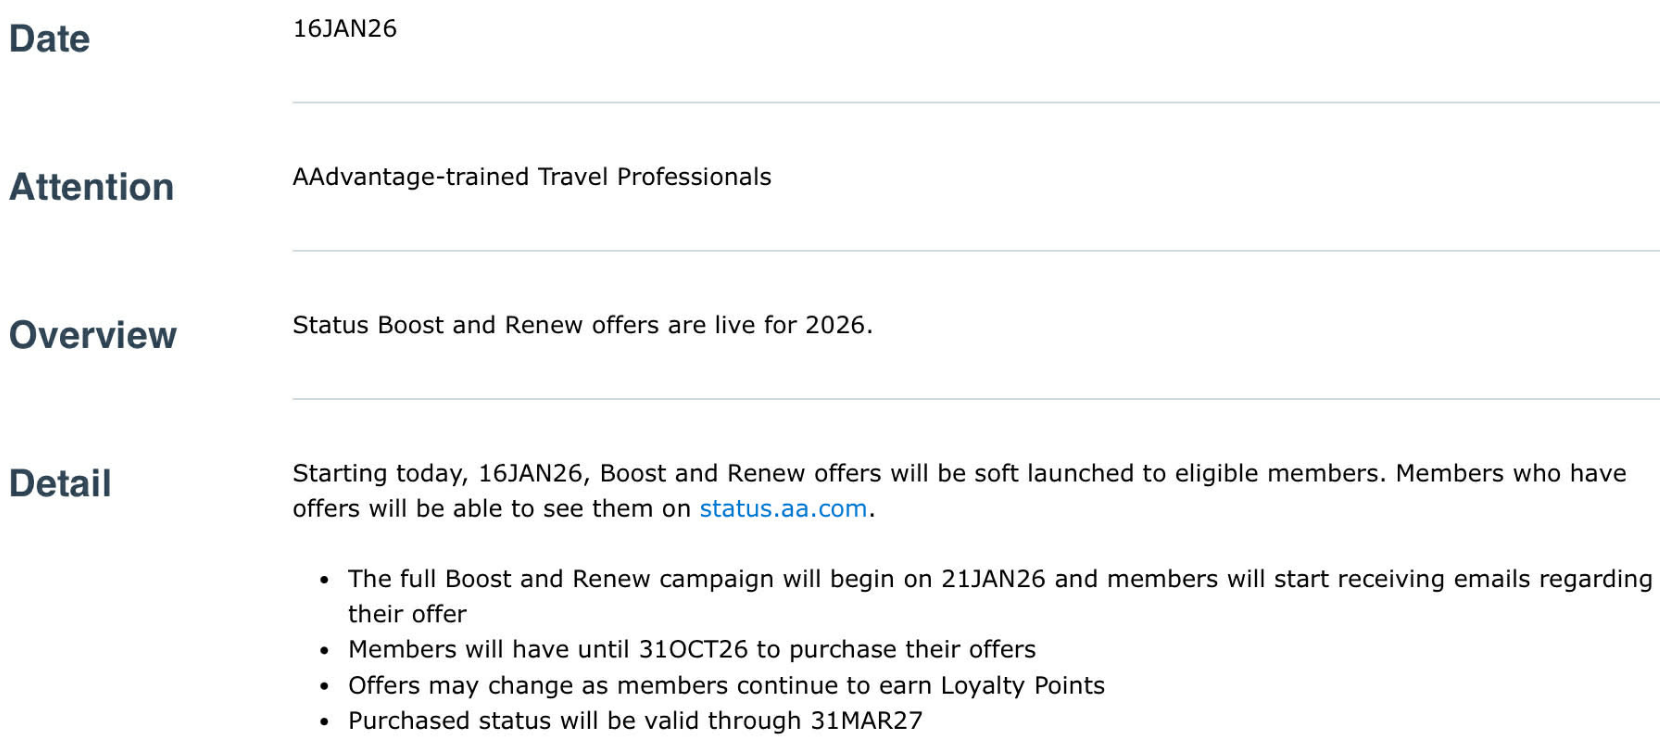The width and height of the screenshot is (1660, 753).
Task: Click the Date section heading
Action: pyautogui.click(x=49, y=39)
